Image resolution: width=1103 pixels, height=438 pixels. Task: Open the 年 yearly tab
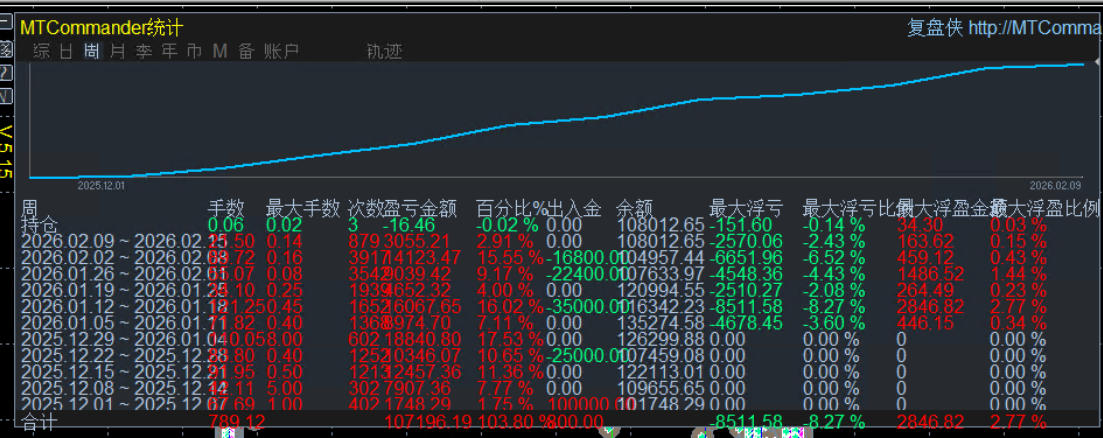tap(170, 51)
